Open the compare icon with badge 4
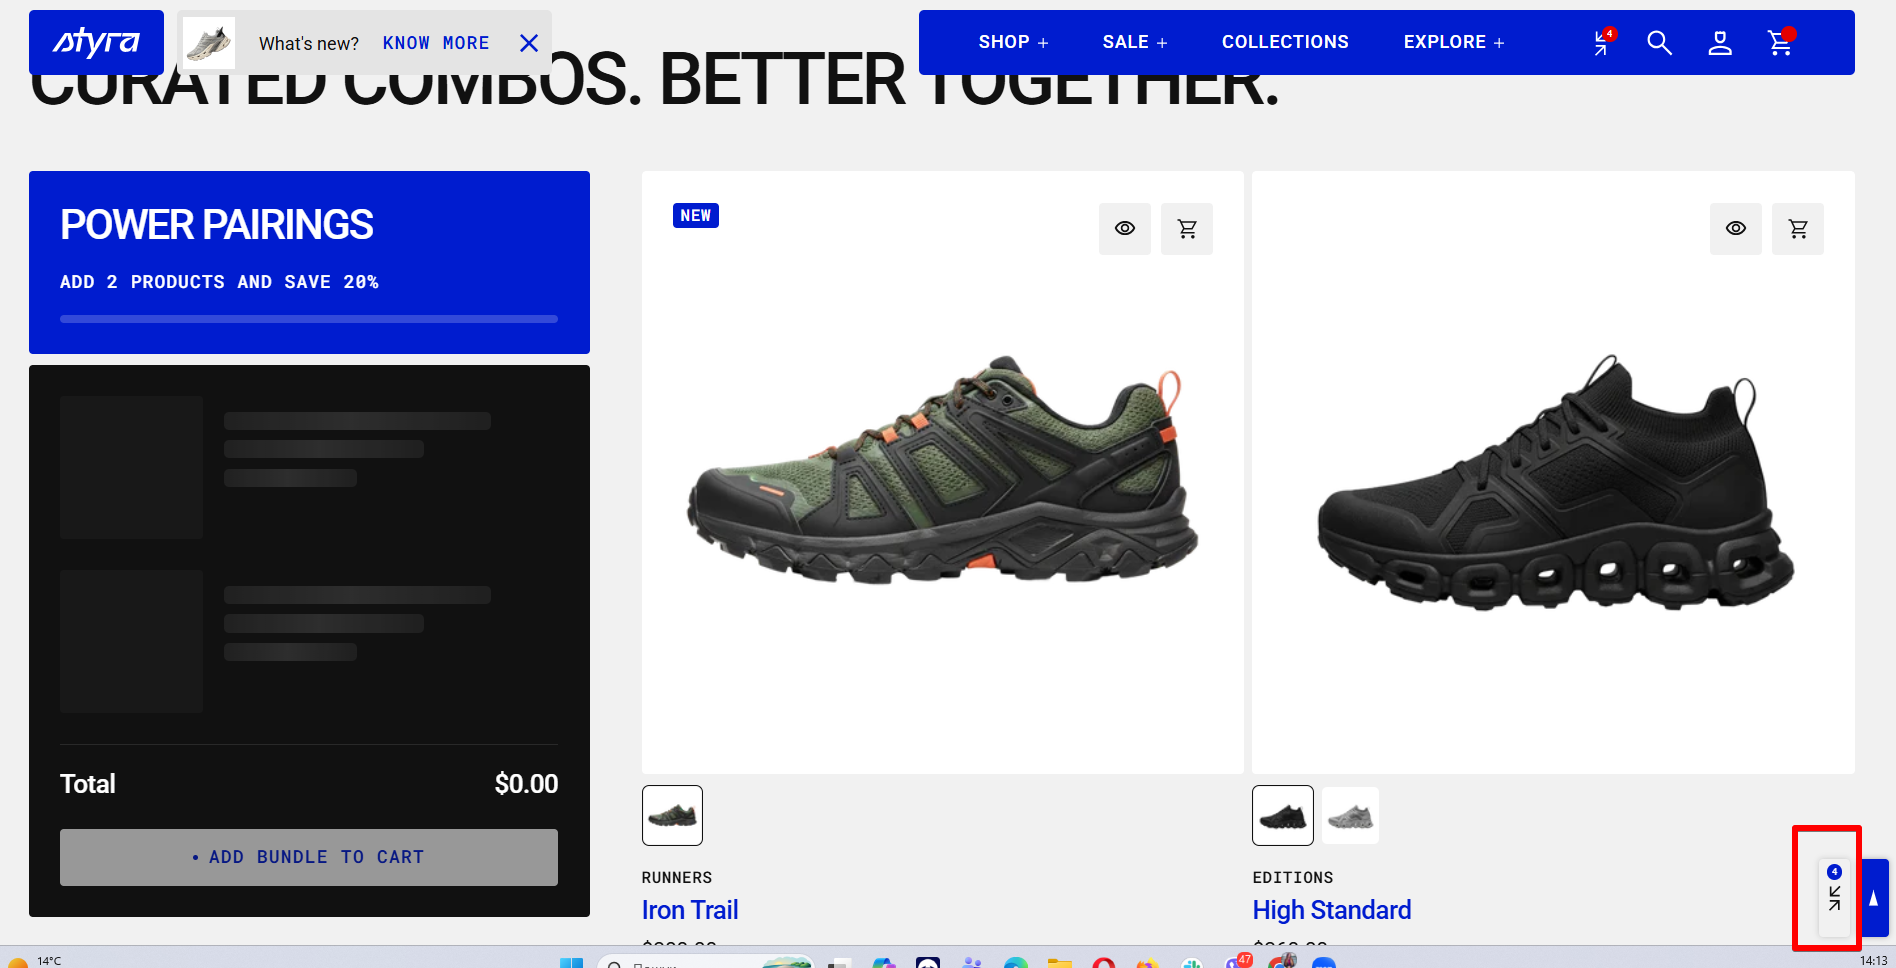This screenshot has width=1896, height=968. click(1602, 43)
